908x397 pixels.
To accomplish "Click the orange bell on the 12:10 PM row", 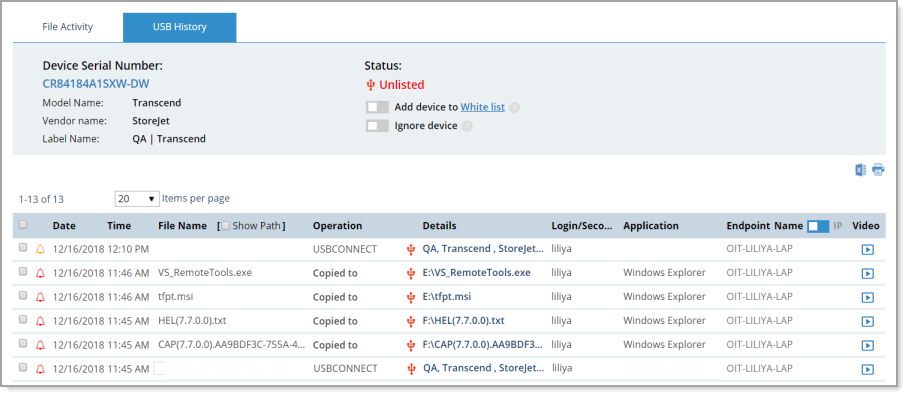I will tap(40, 249).
